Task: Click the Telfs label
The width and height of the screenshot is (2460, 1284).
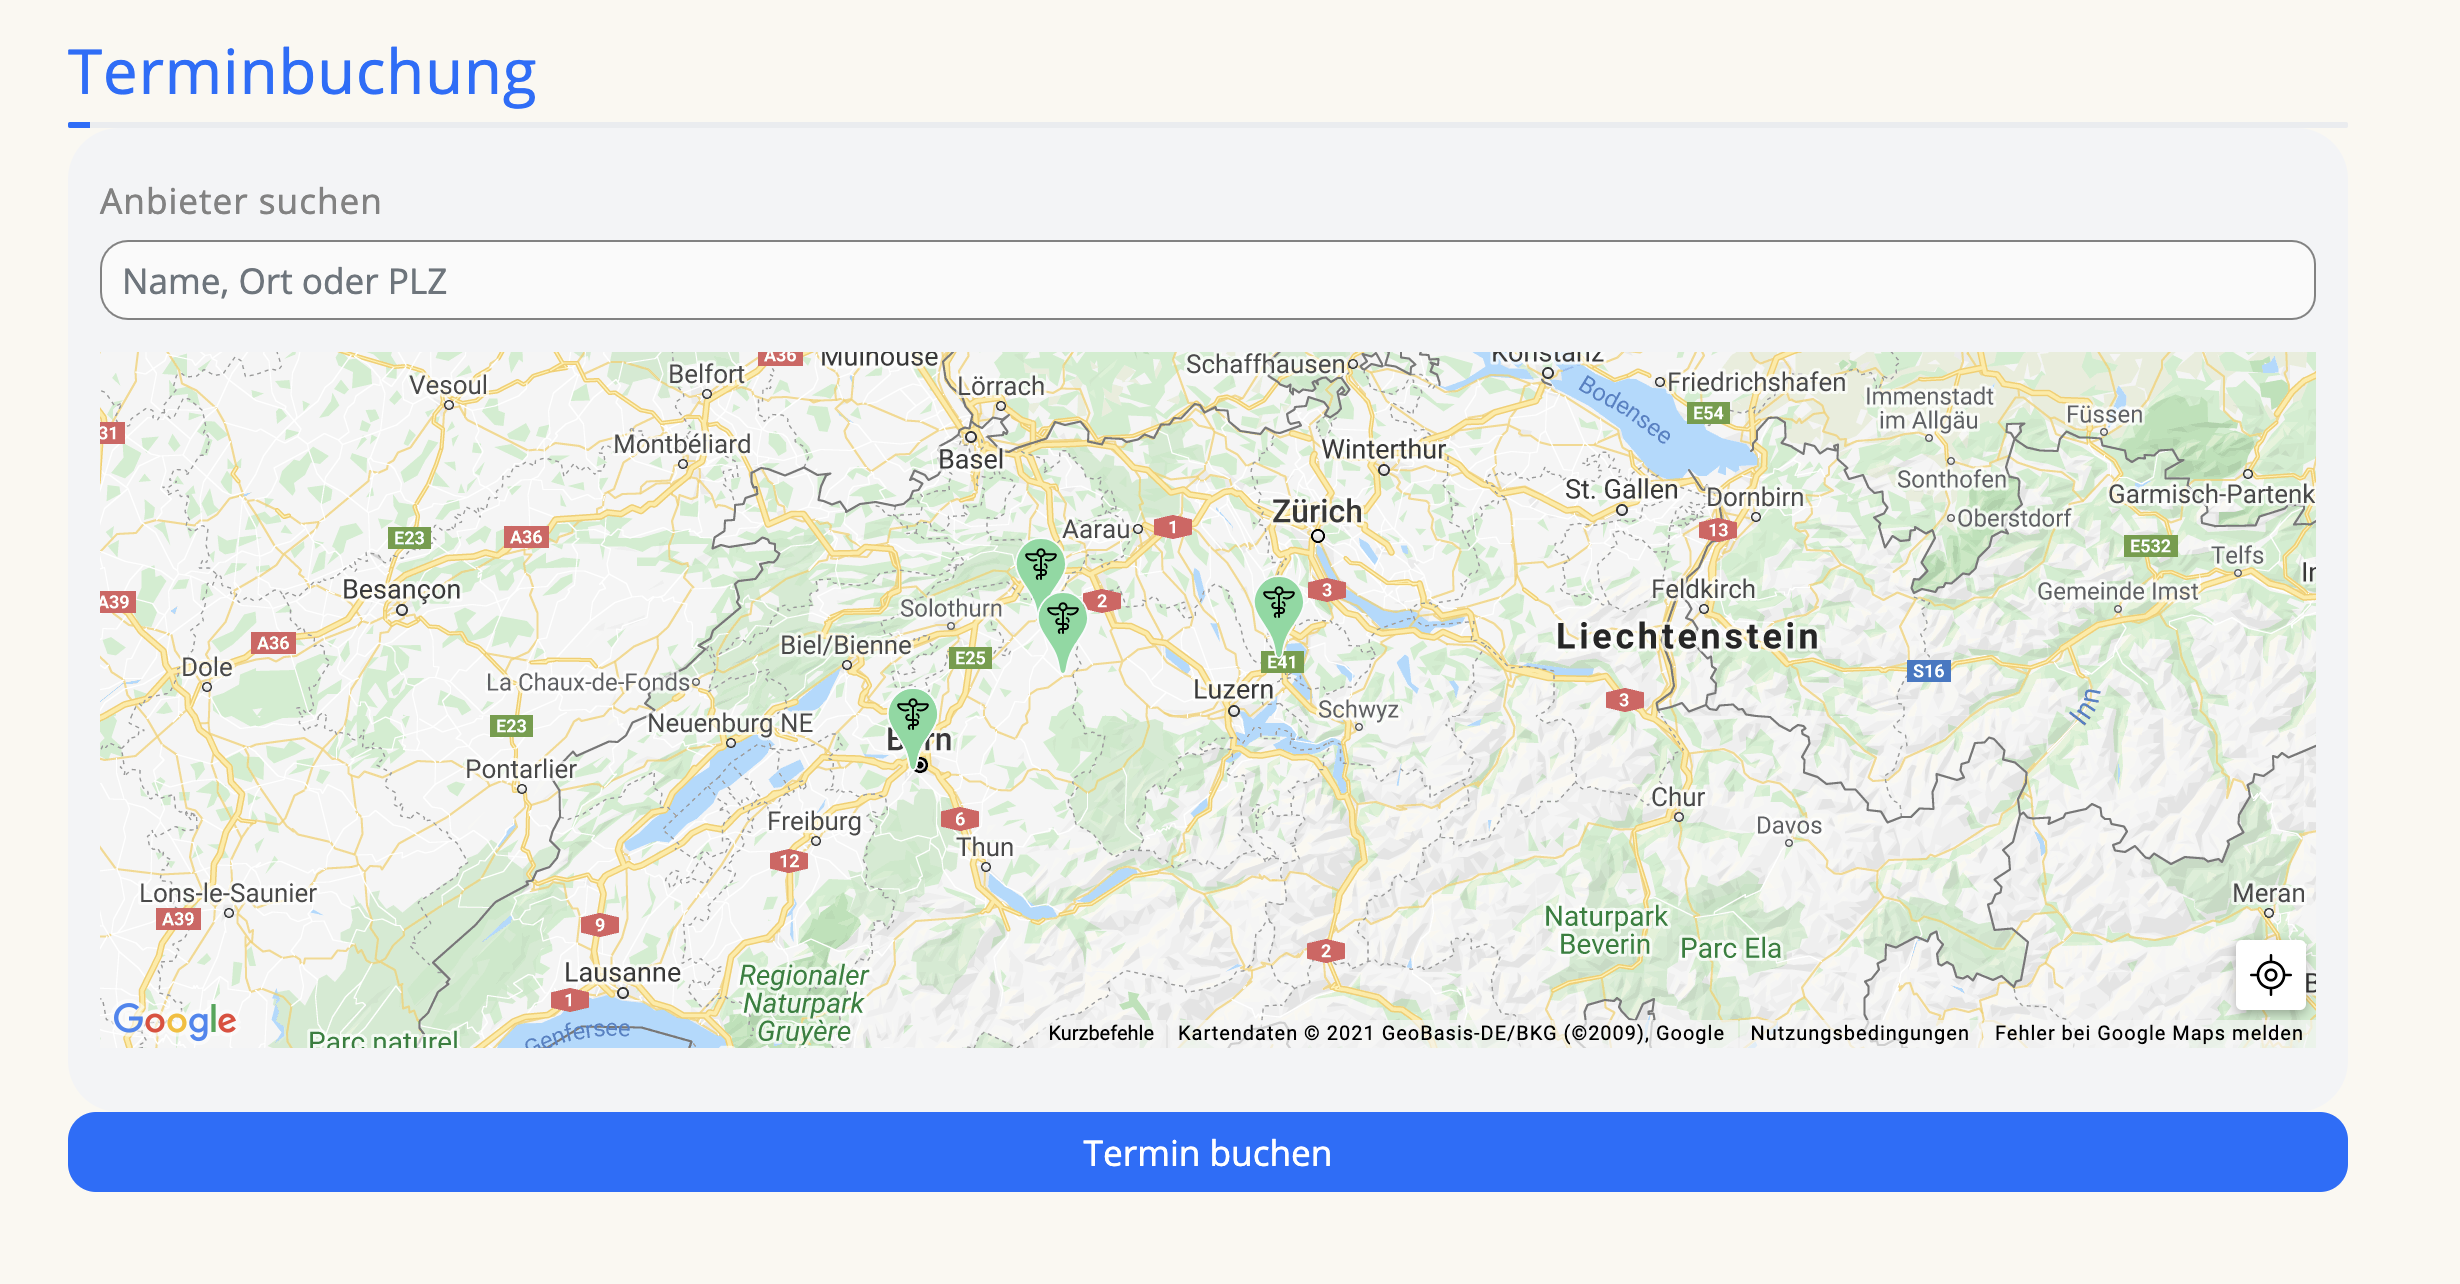Action: [2237, 555]
